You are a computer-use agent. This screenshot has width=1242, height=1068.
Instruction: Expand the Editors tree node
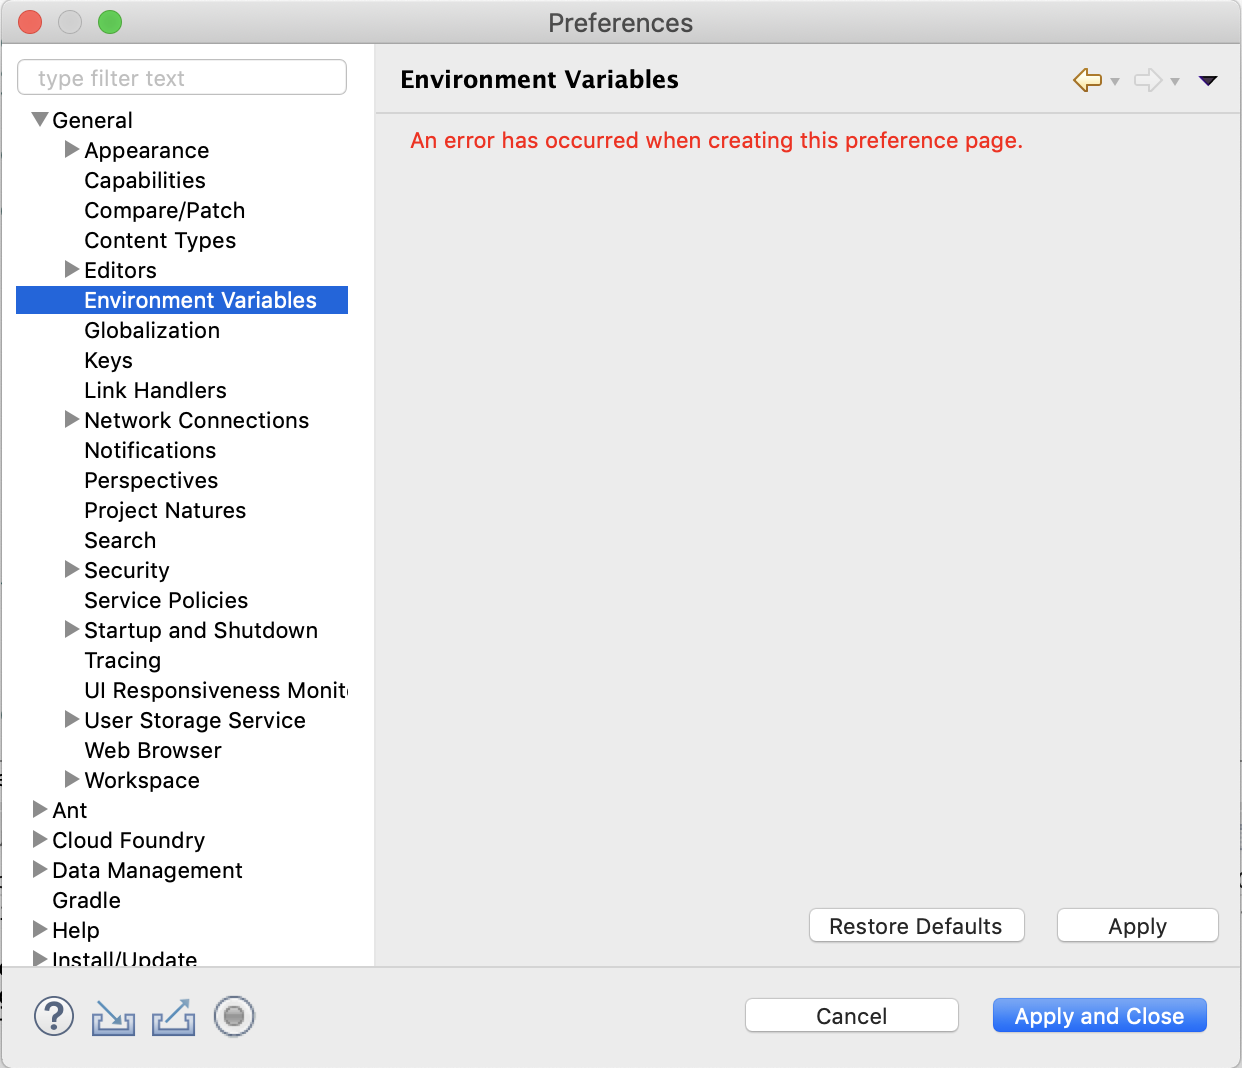click(71, 269)
